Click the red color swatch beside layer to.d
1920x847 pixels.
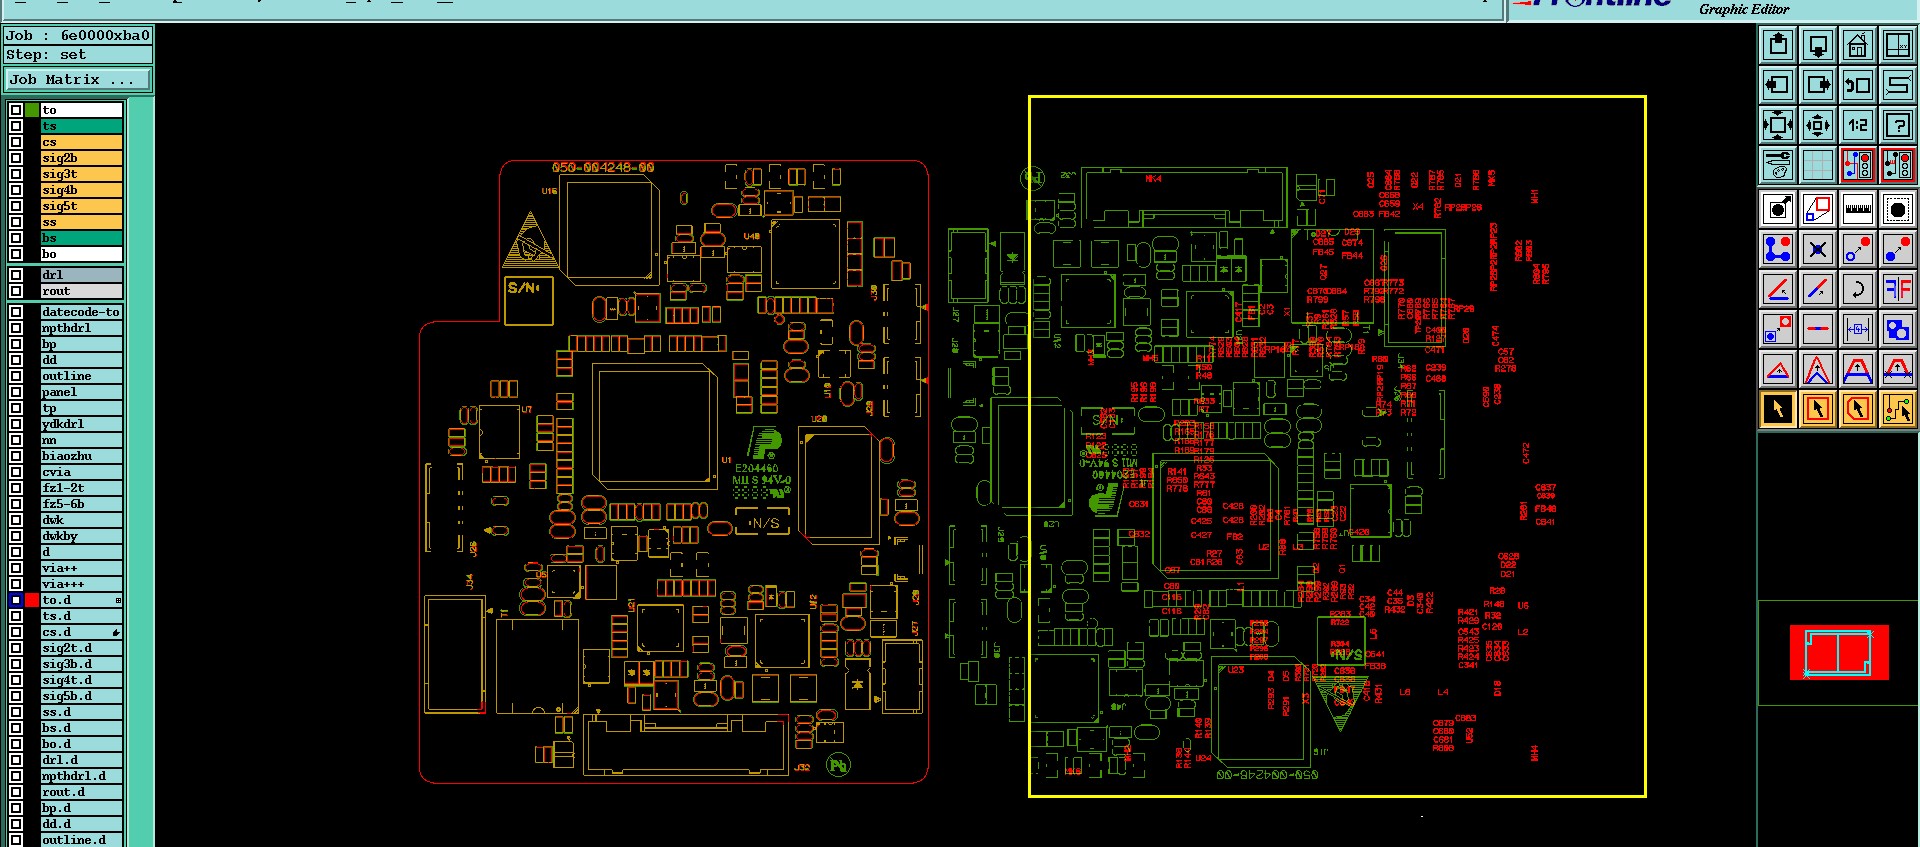coord(32,600)
